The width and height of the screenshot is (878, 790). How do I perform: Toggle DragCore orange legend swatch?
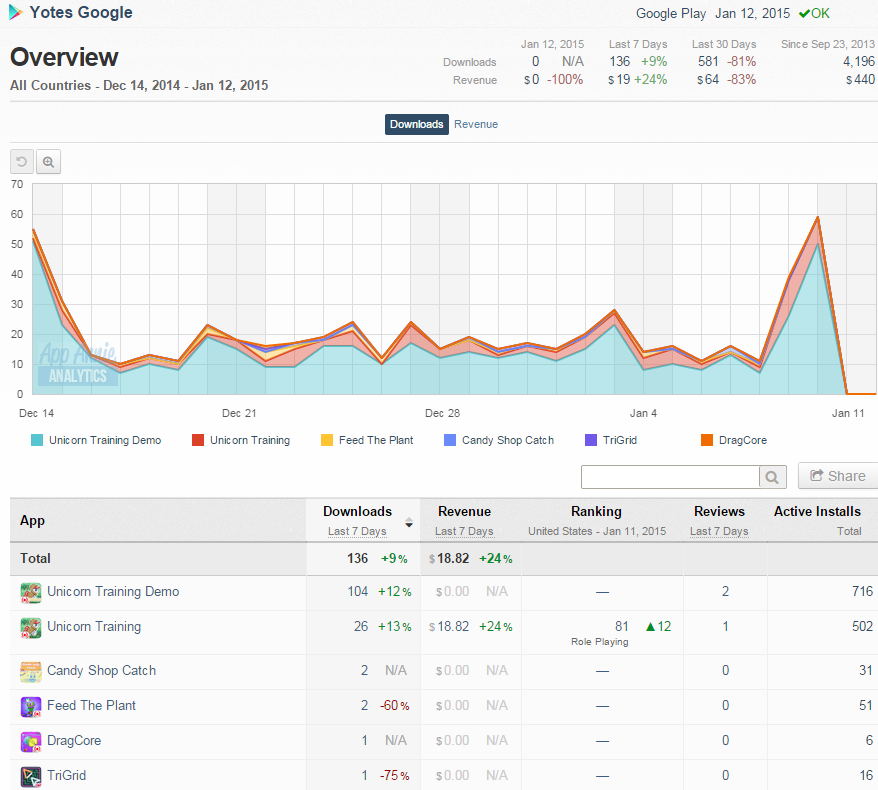click(x=707, y=440)
